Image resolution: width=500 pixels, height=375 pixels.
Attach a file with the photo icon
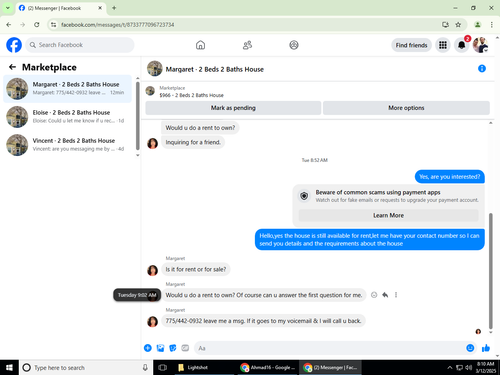[160, 348]
